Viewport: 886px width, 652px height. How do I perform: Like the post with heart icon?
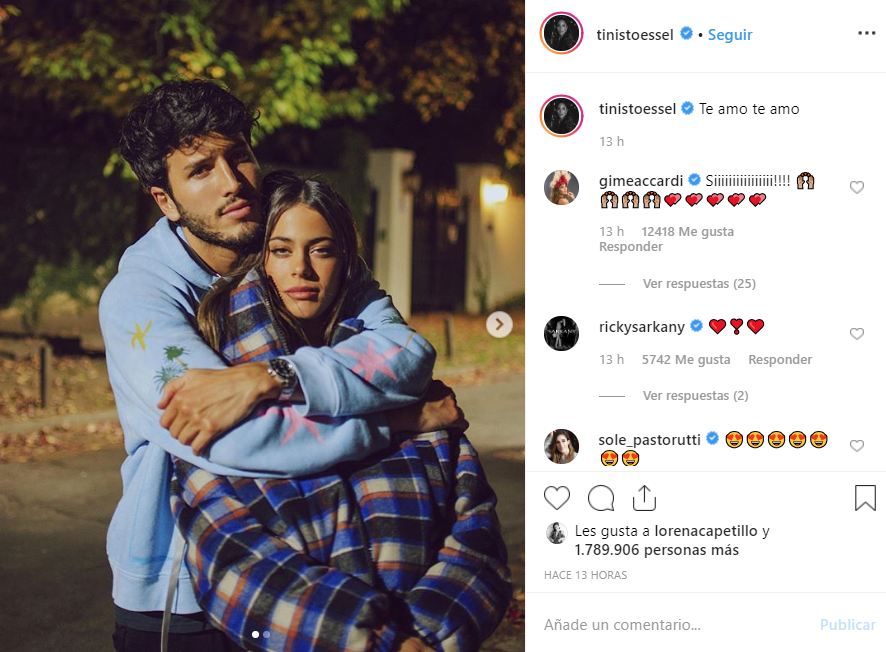tap(557, 498)
